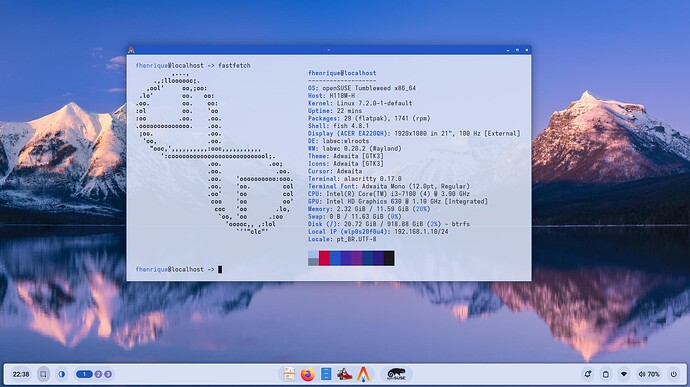The height and width of the screenshot is (387, 690).
Task: Click the 'Memory: 2.32 GiB' line
Action: click(369, 209)
